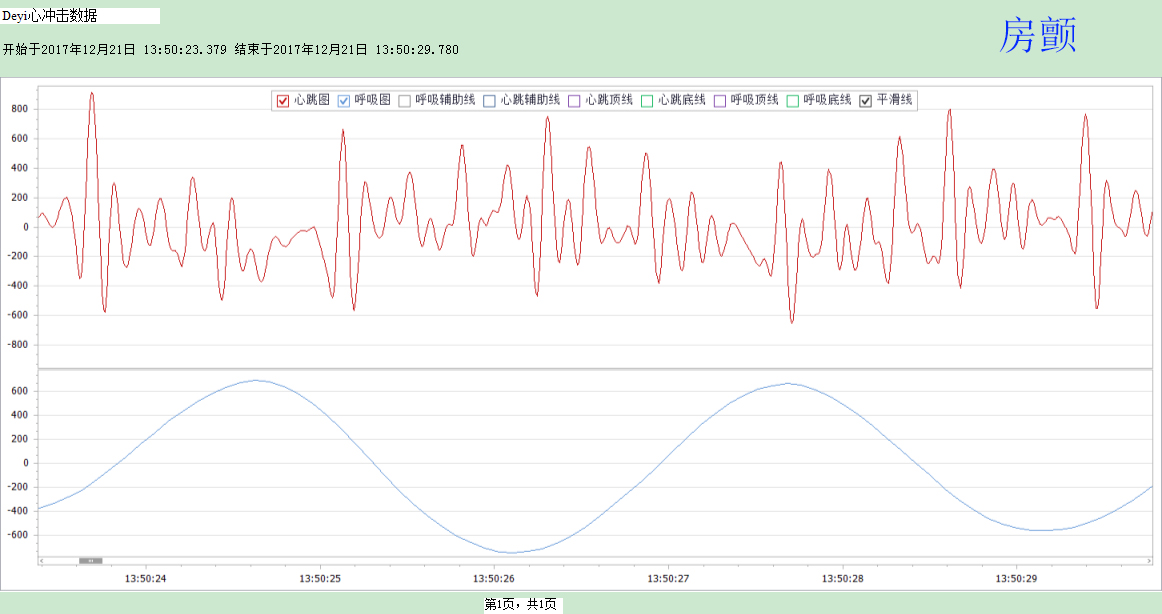
Task: Click the 第1页，共1页 page indicator
Action: 520,605
